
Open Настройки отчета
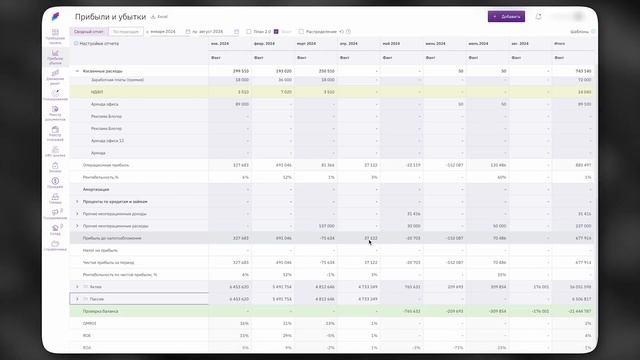pyautogui.click(x=99, y=43)
